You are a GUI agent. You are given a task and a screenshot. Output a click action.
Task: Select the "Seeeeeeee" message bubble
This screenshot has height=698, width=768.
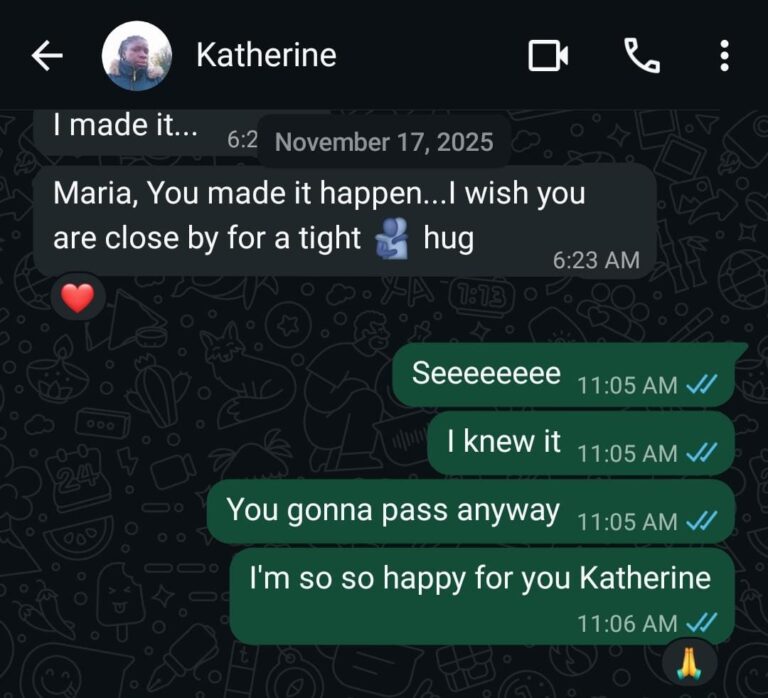tap(564, 375)
